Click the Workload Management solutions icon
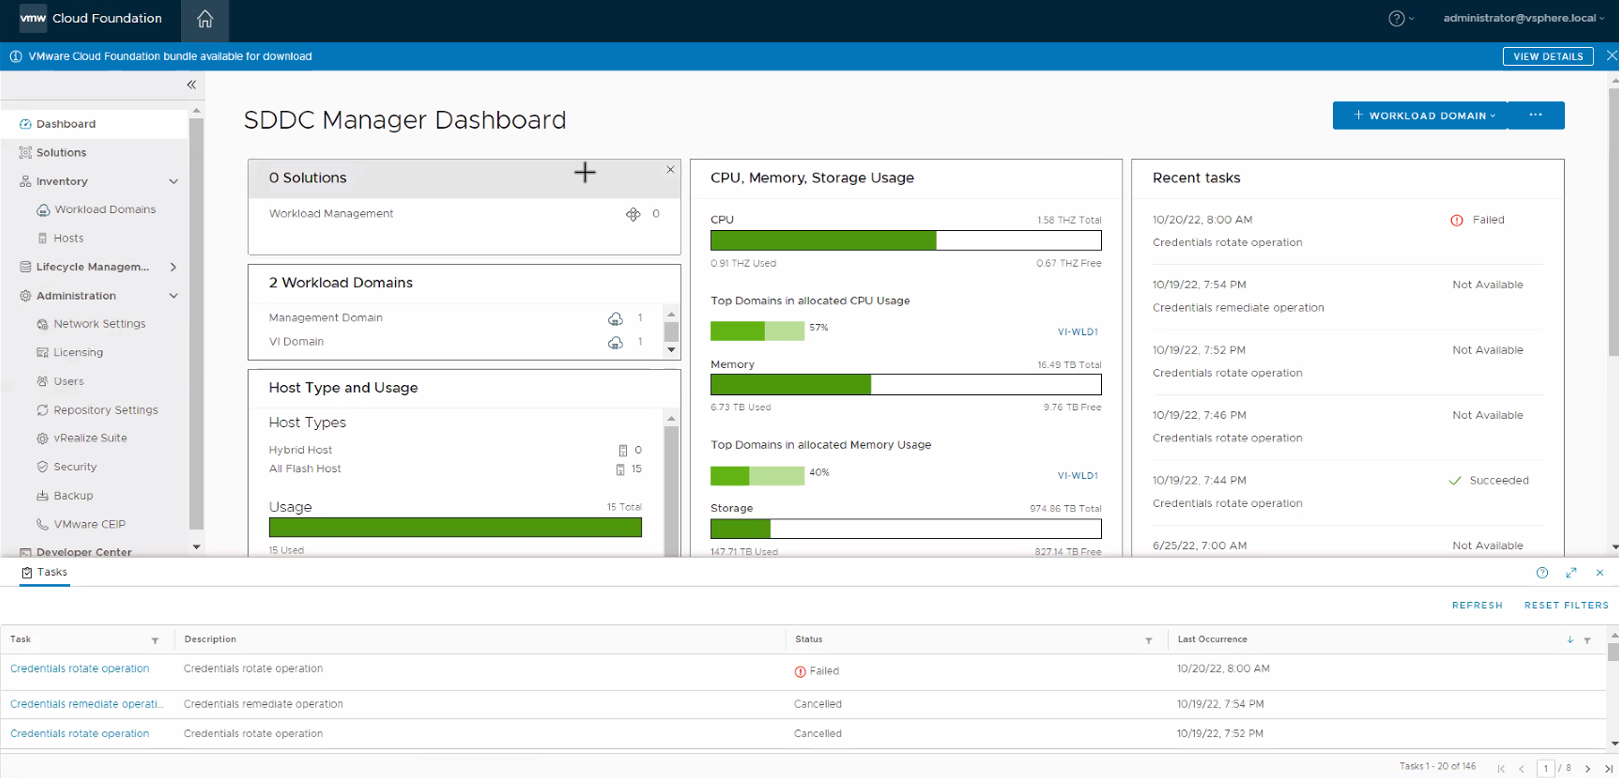The height and width of the screenshot is (778, 1619). pos(633,214)
